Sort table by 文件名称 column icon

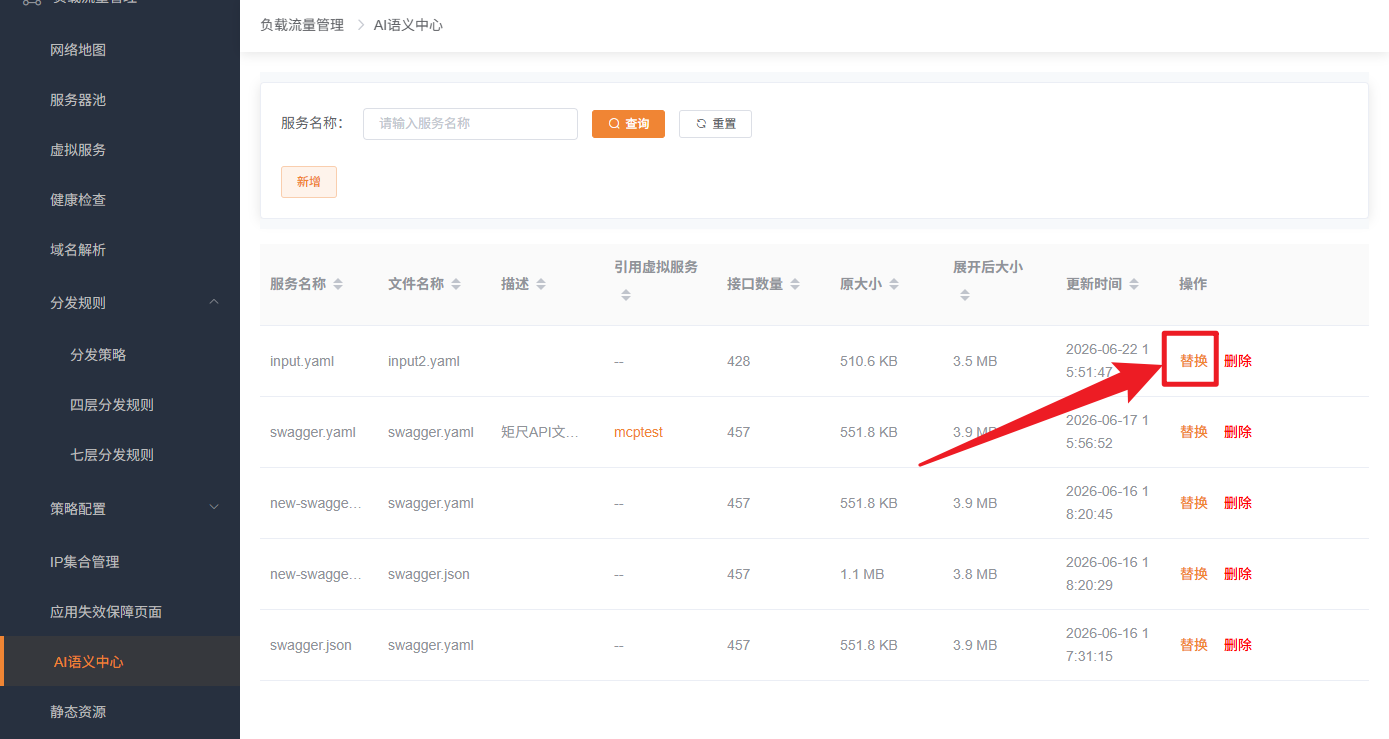(x=456, y=284)
